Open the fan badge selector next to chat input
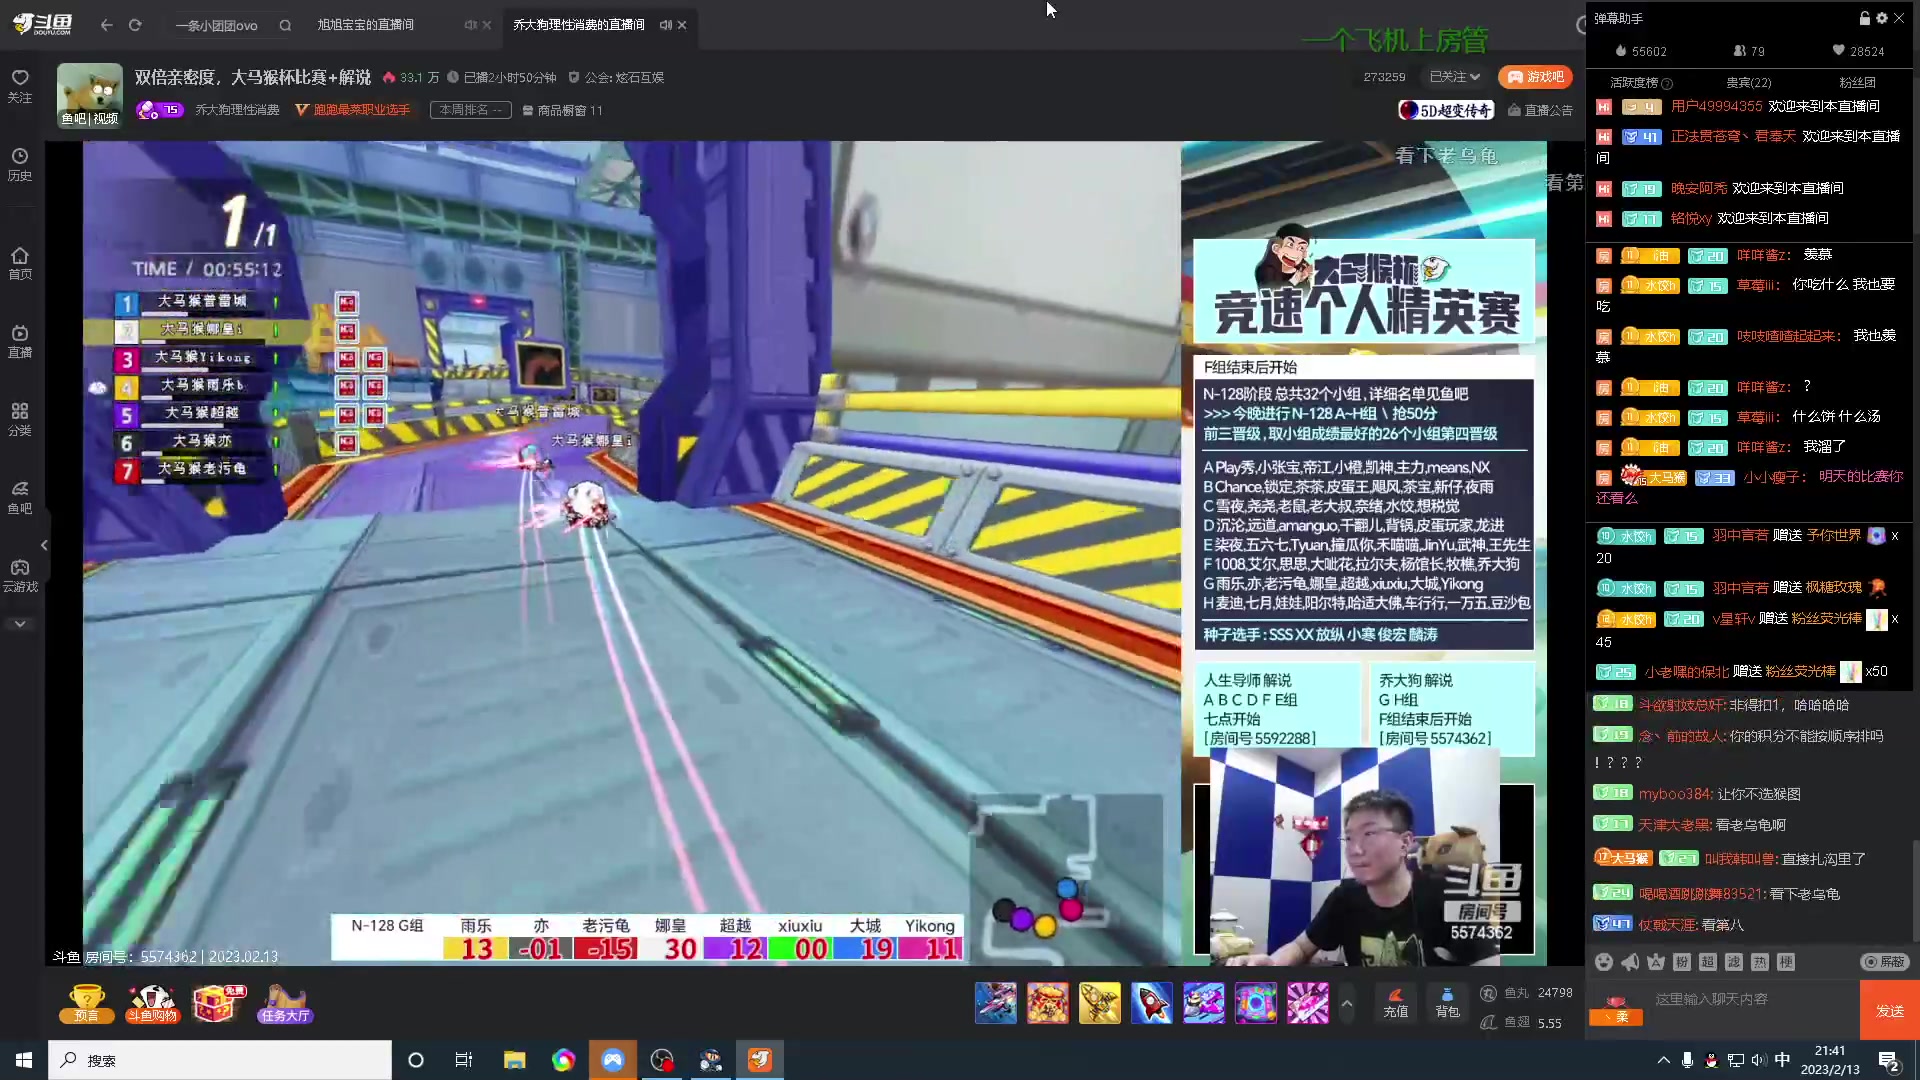This screenshot has width=1920, height=1080. click(1616, 1009)
